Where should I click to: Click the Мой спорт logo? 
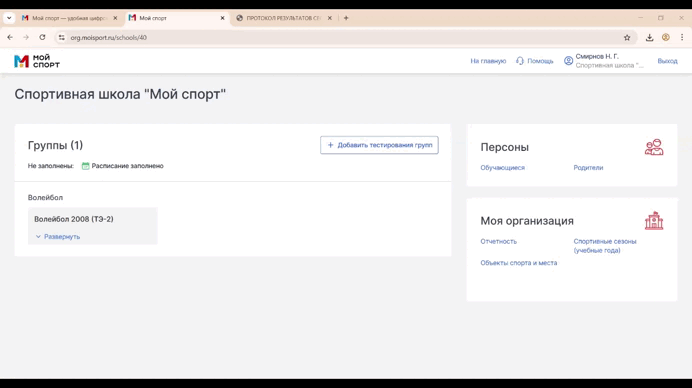[37, 61]
